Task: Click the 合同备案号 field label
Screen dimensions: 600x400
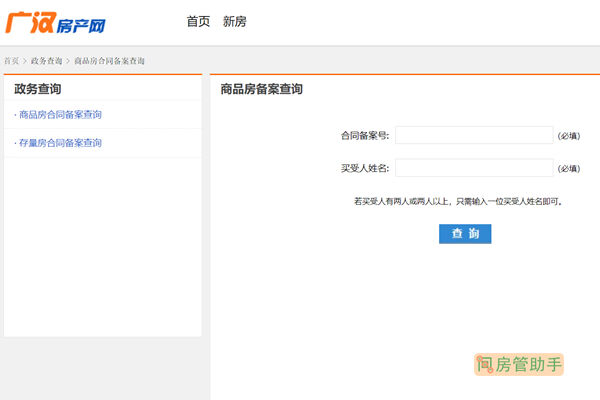Action: (365, 136)
